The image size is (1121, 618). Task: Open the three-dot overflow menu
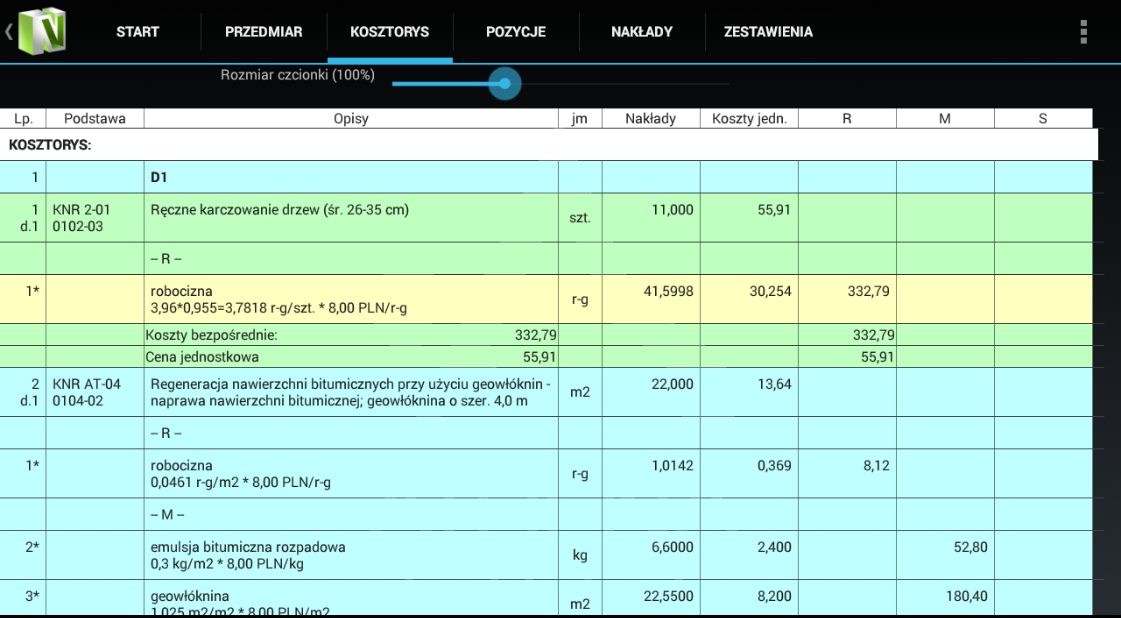pos(1084,31)
